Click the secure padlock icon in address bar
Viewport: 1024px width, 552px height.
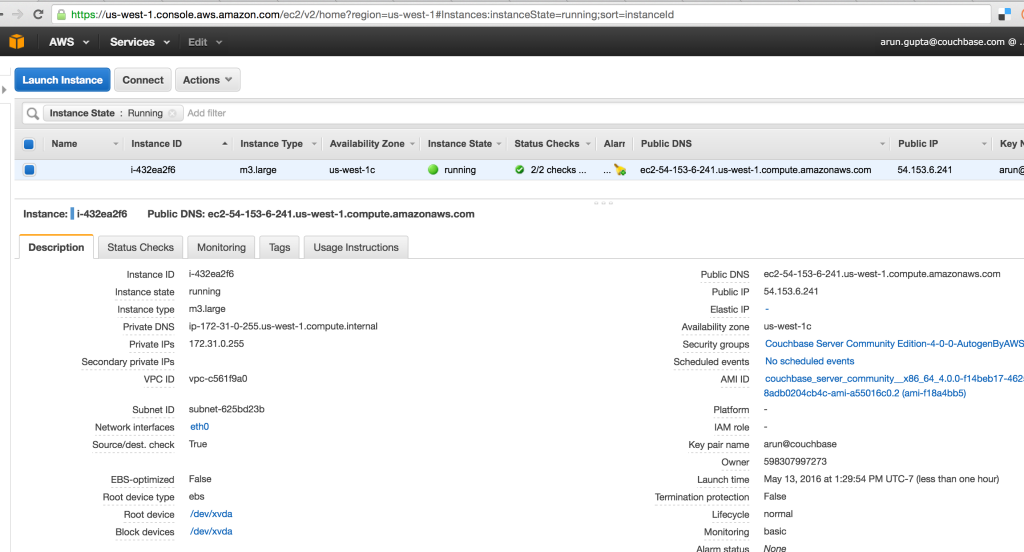(x=61, y=14)
